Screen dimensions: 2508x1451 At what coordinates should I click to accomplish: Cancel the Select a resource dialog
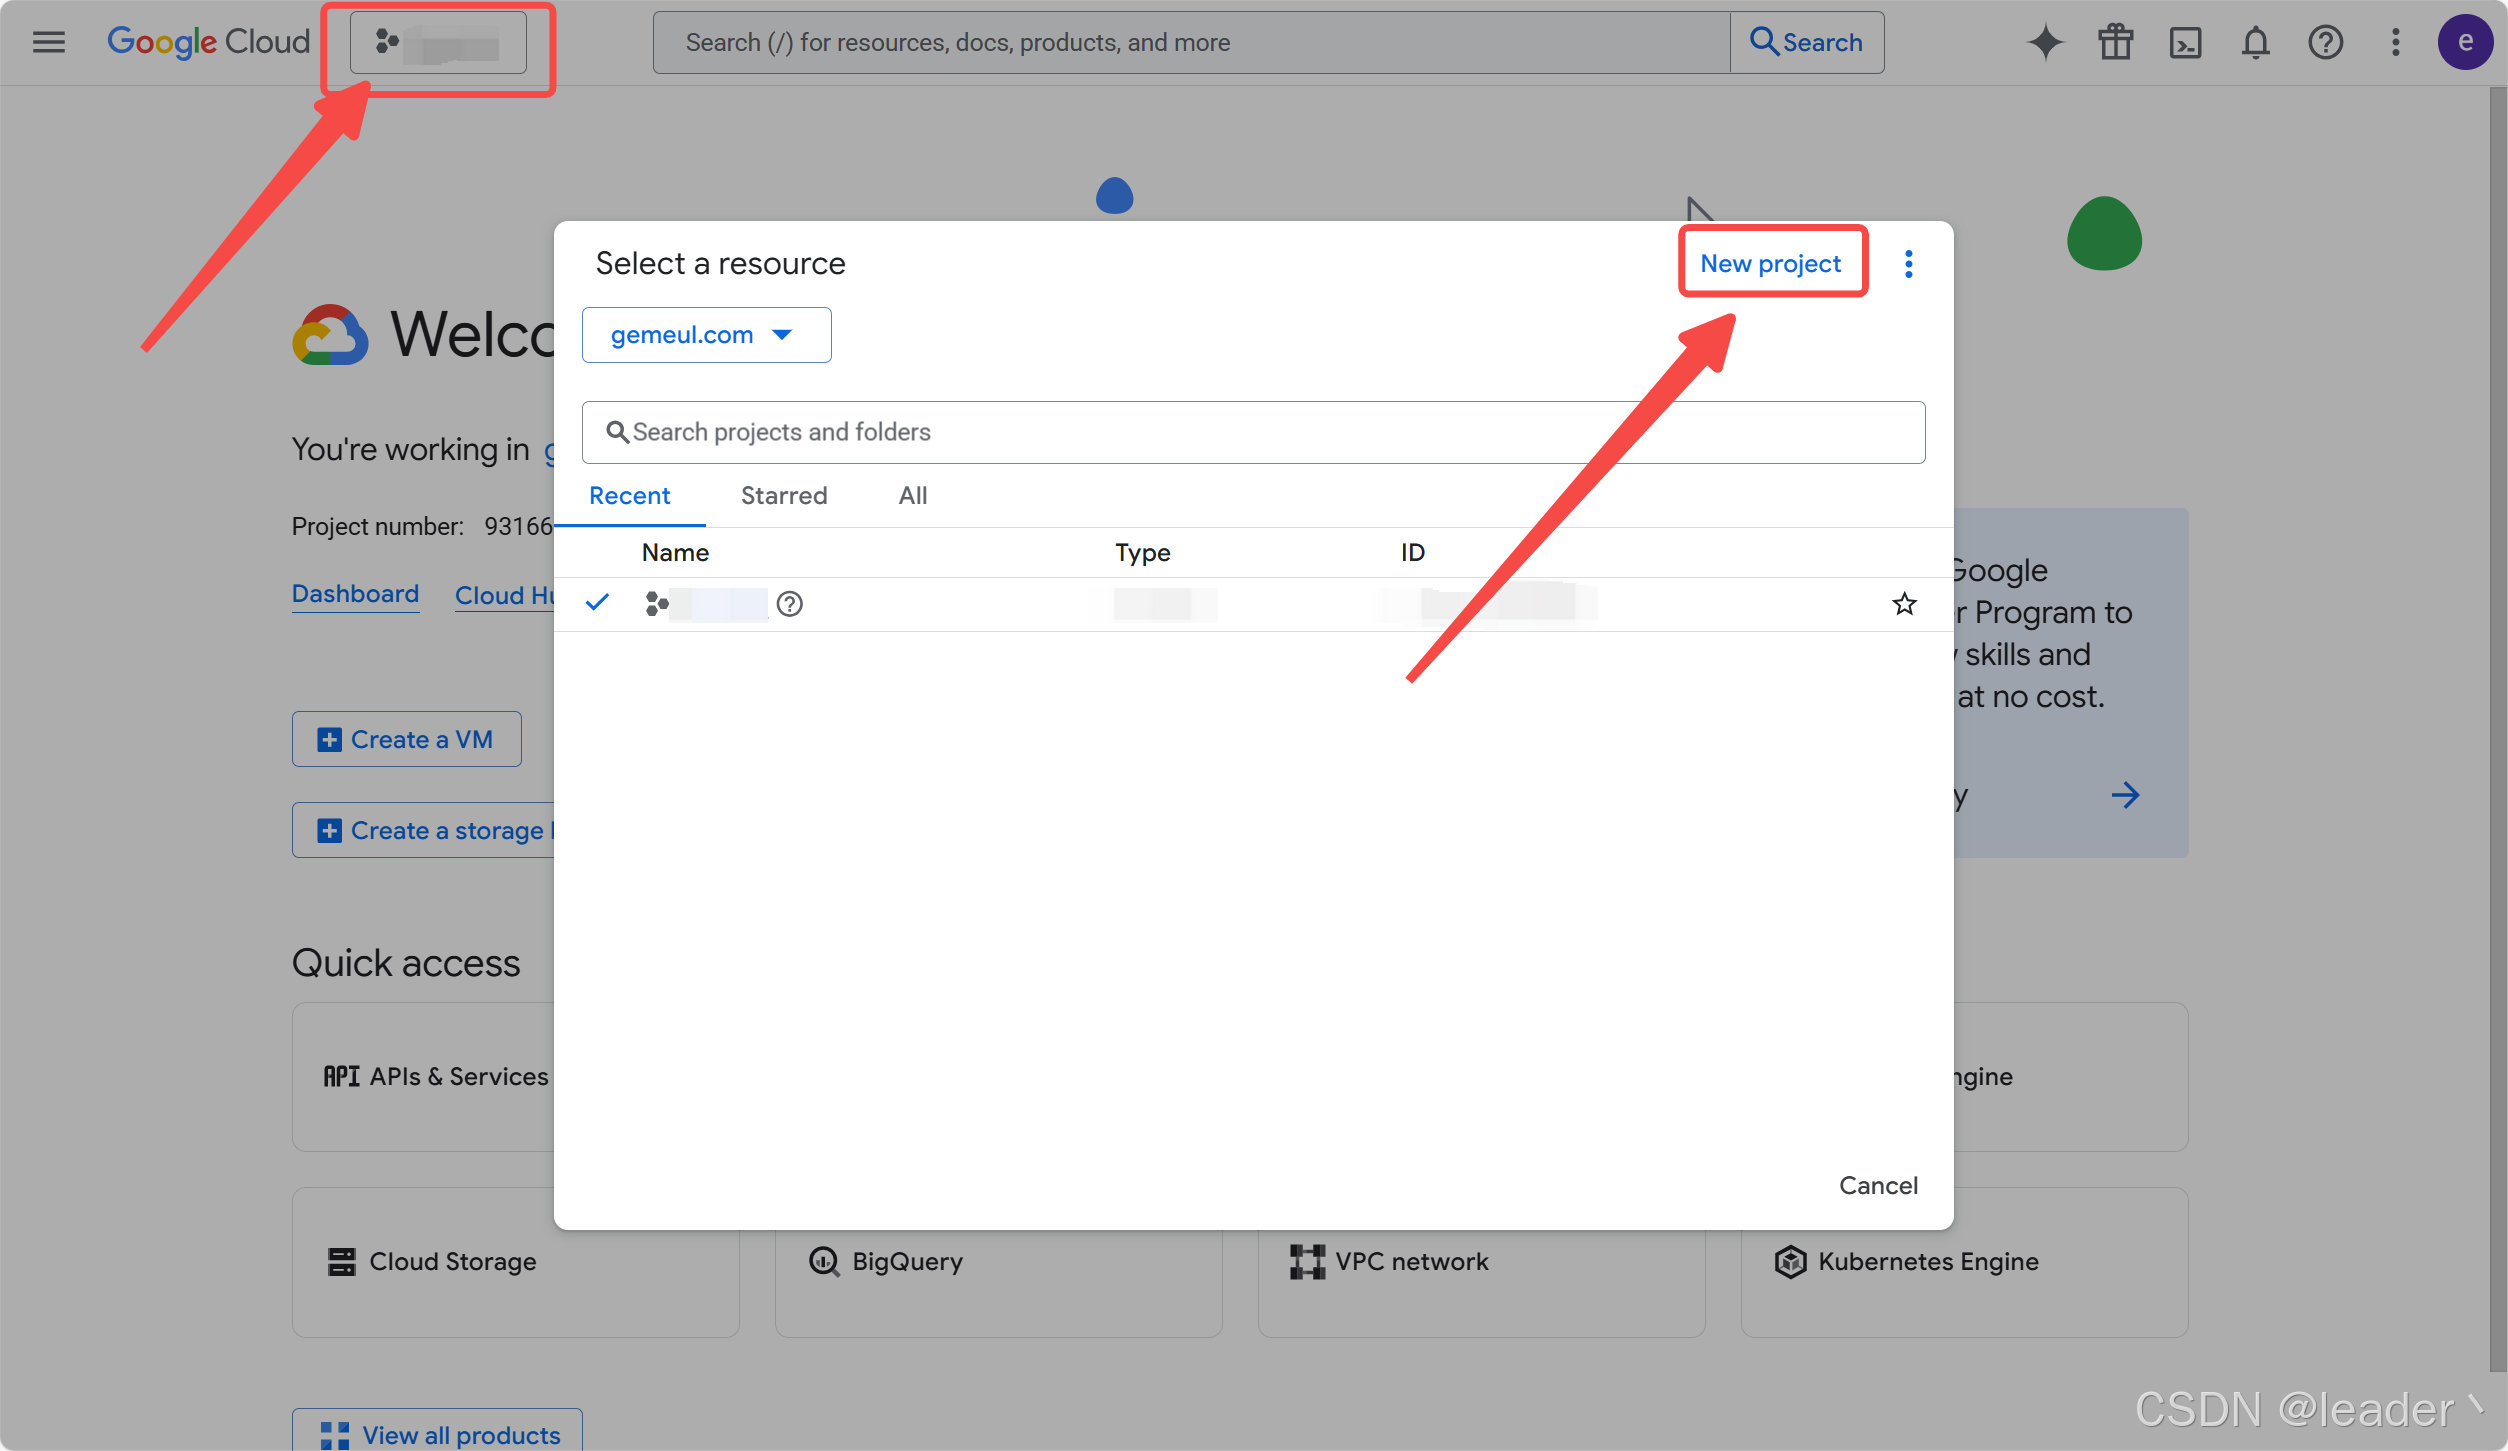point(1877,1185)
